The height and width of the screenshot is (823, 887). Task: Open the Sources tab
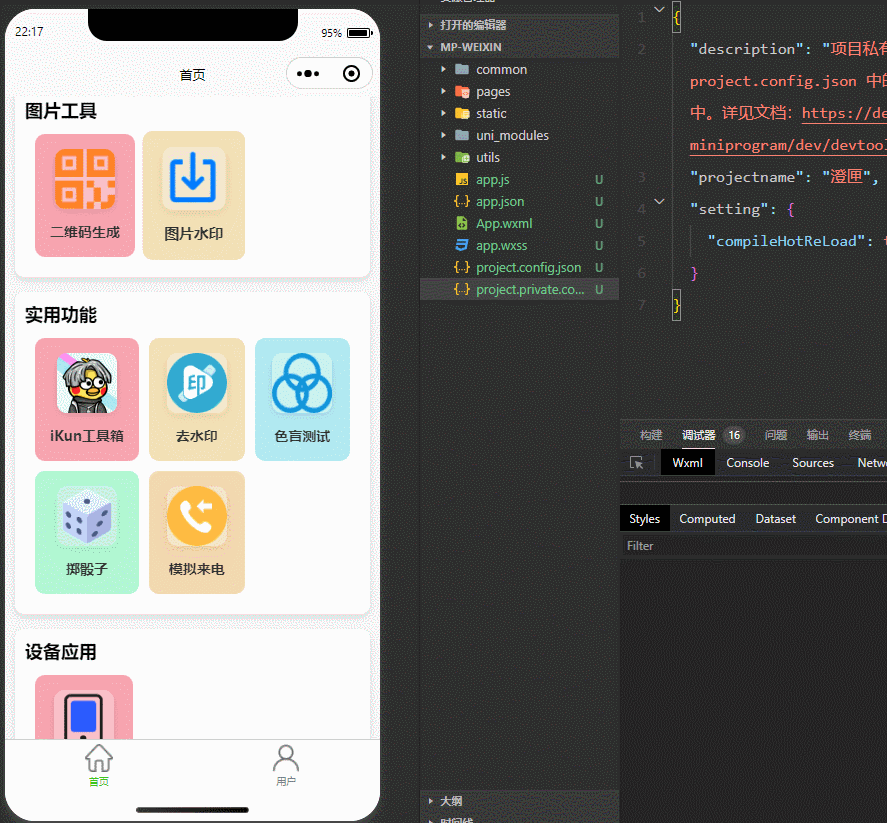click(813, 463)
